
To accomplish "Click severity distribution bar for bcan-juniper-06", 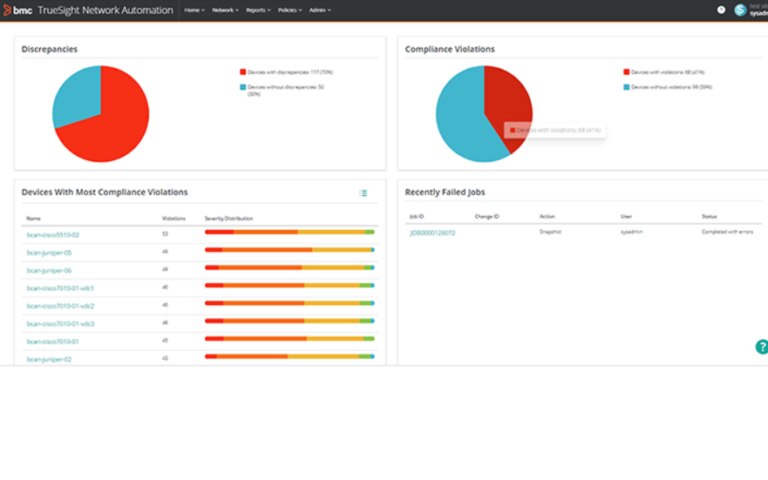I will point(289,268).
